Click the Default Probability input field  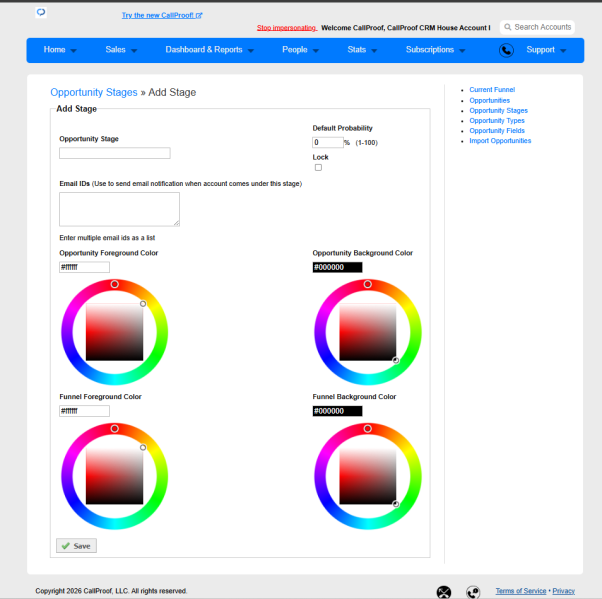pos(327,142)
